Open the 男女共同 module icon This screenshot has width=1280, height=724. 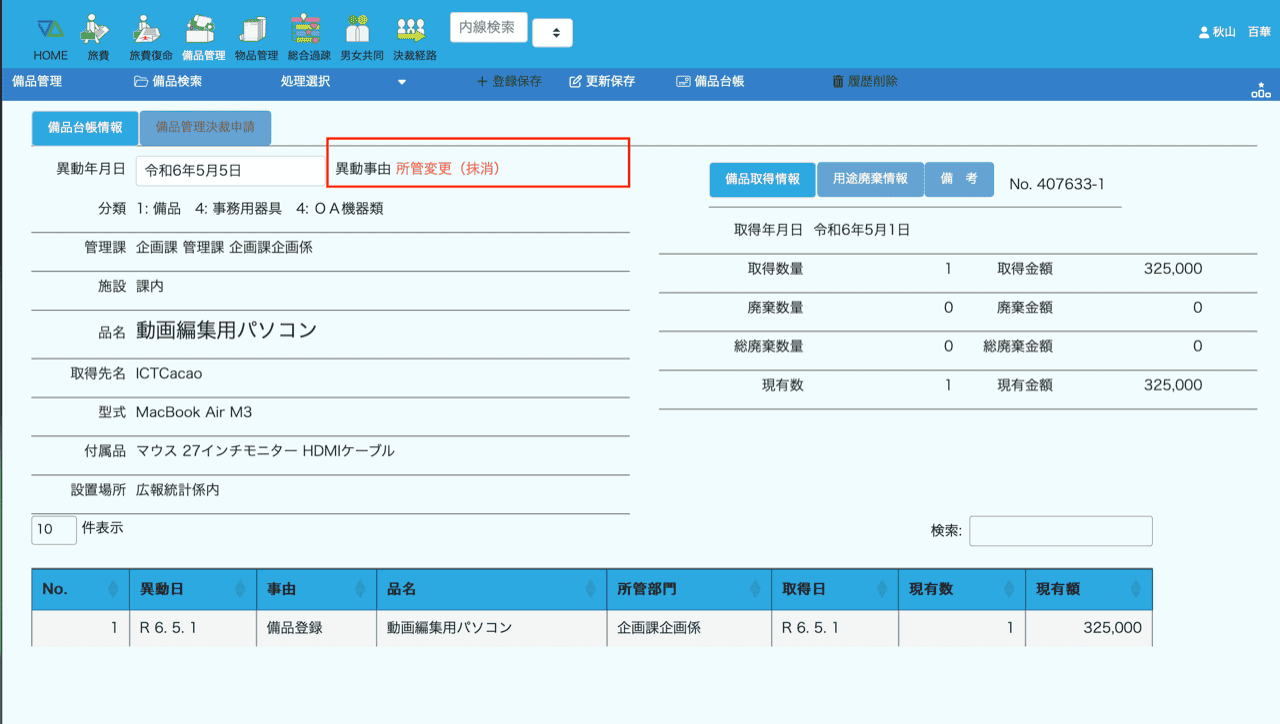click(x=361, y=38)
